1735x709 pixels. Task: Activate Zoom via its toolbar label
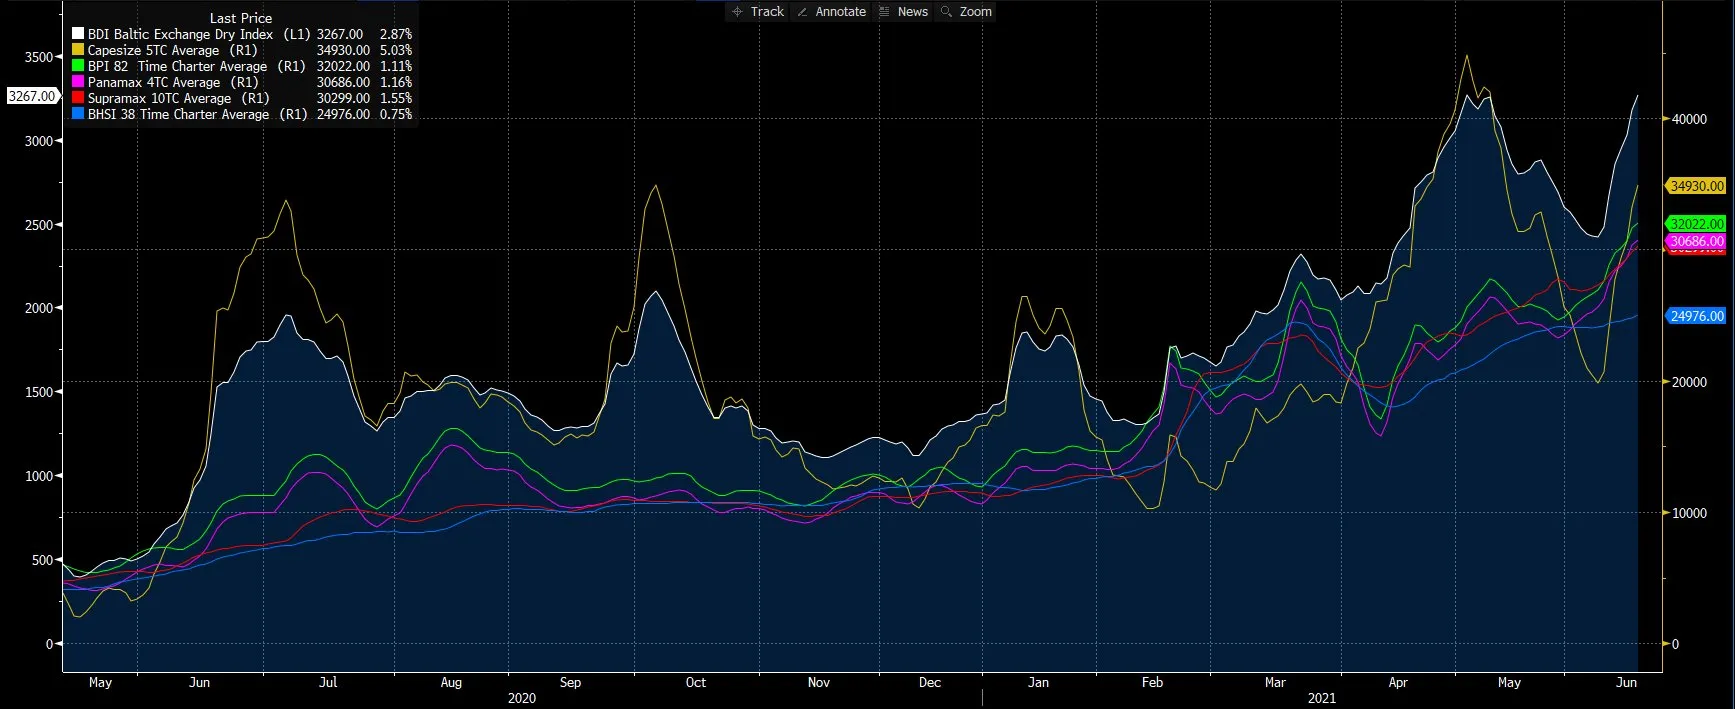975,12
